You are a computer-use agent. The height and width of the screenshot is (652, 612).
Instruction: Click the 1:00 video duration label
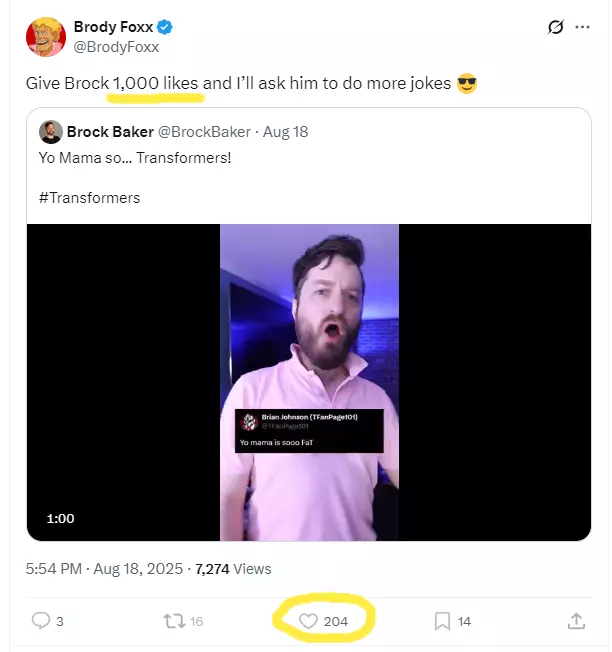(x=60, y=518)
